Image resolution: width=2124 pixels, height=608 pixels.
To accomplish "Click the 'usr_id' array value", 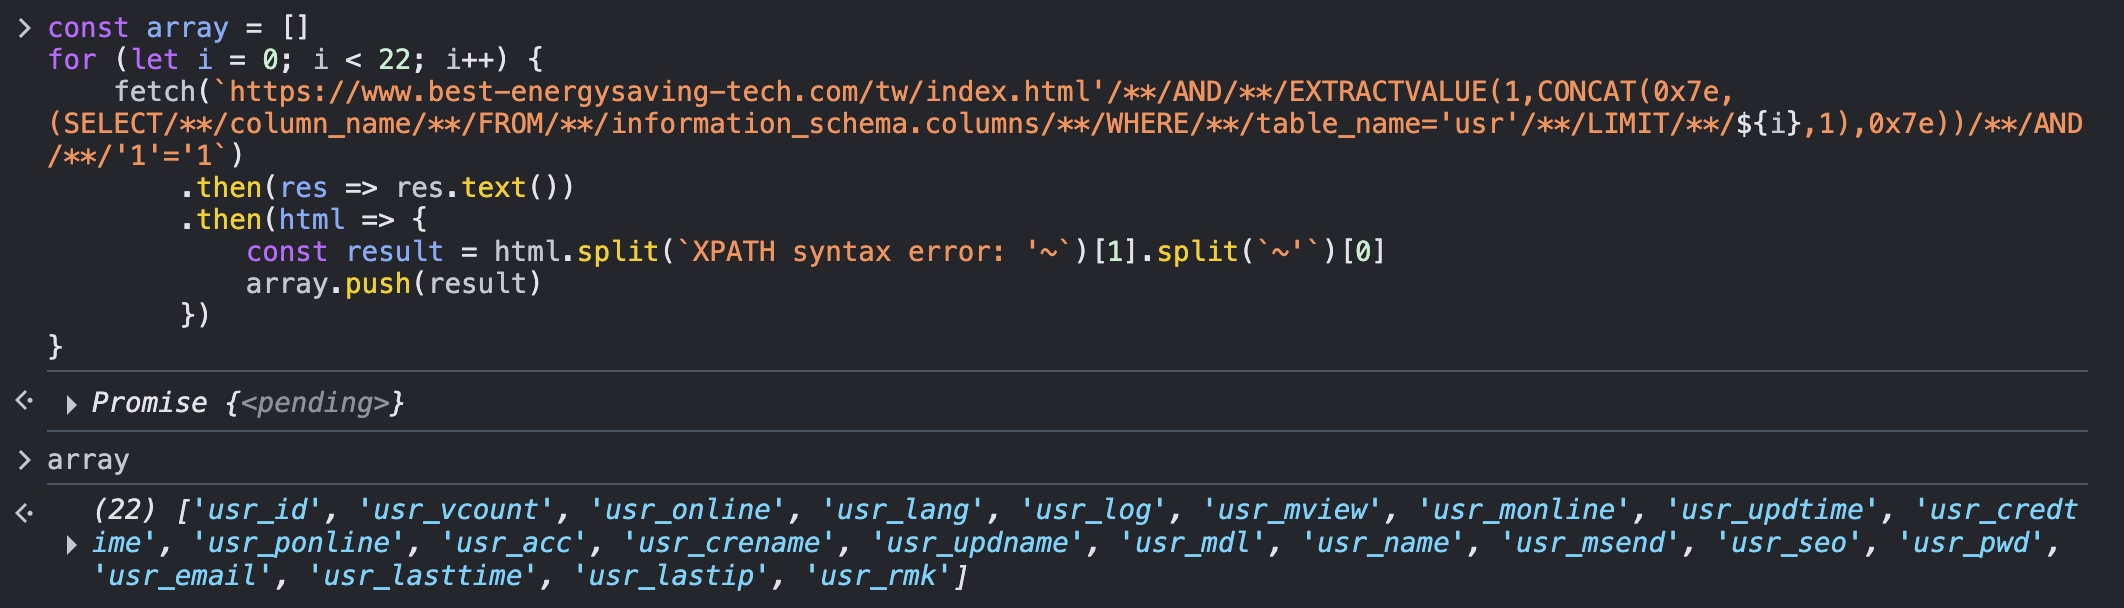I will click(x=257, y=509).
